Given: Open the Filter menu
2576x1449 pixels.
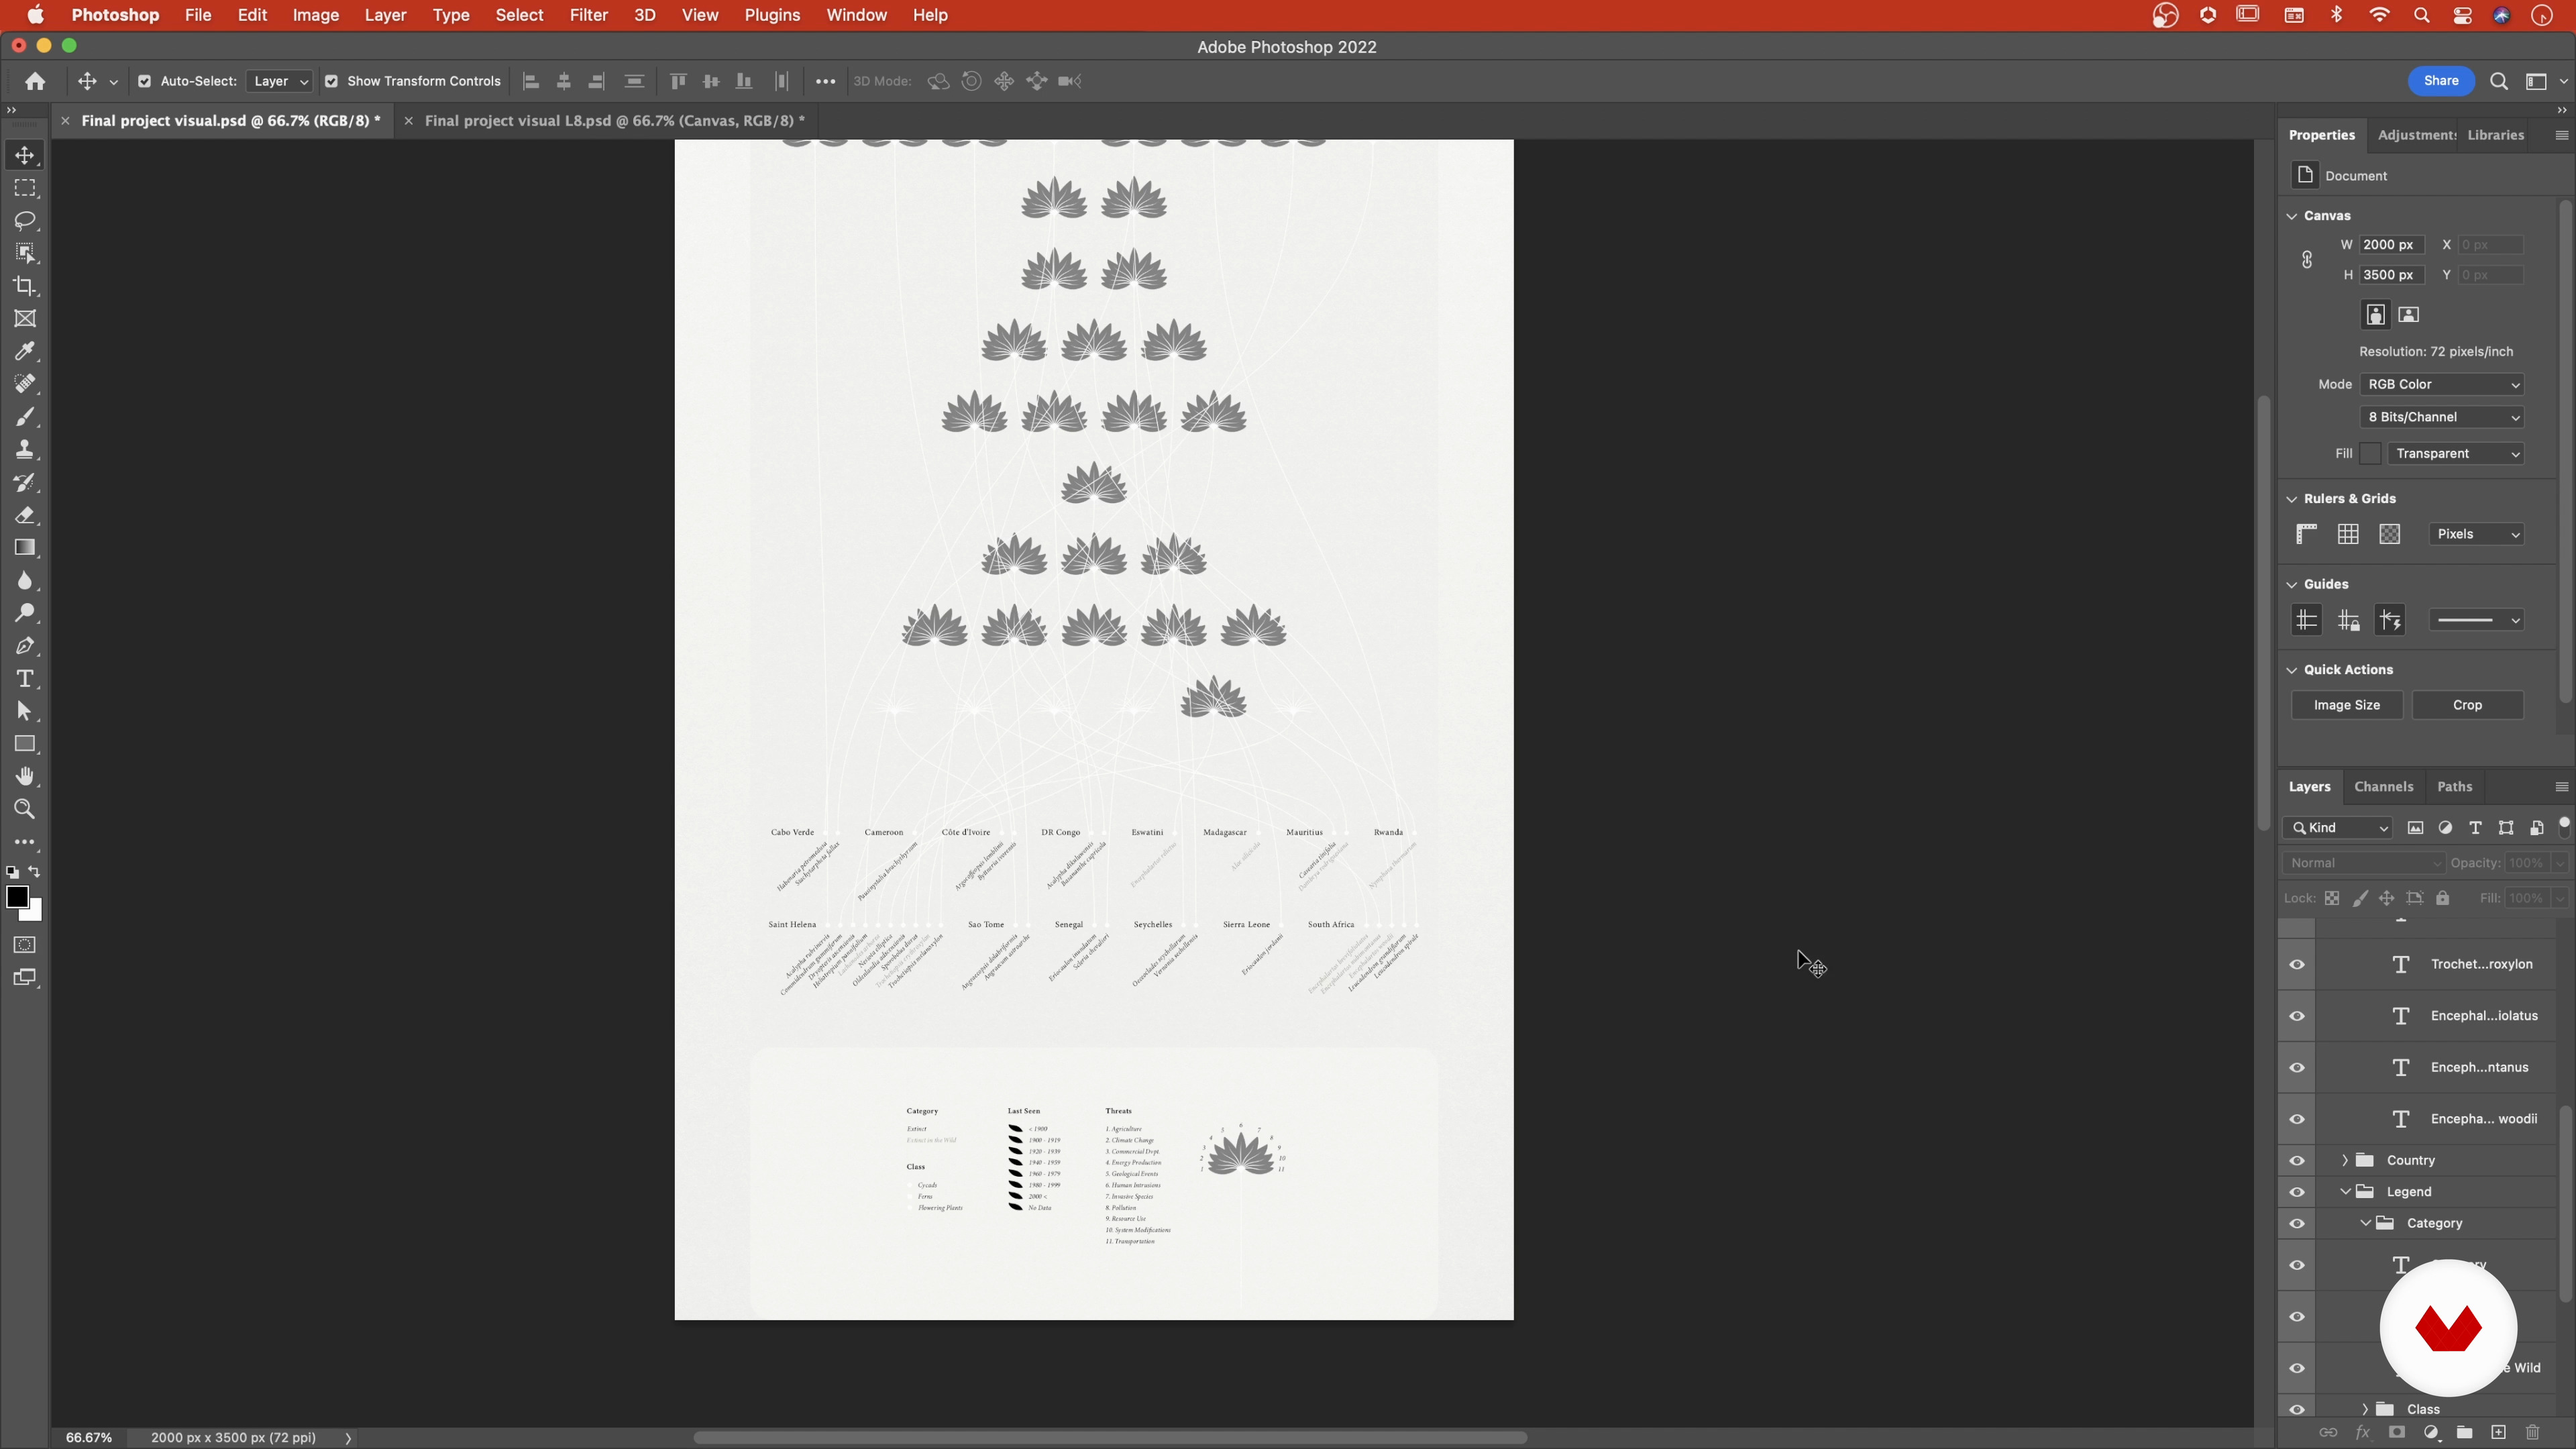Looking at the screenshot, I should tap(588, 15).
